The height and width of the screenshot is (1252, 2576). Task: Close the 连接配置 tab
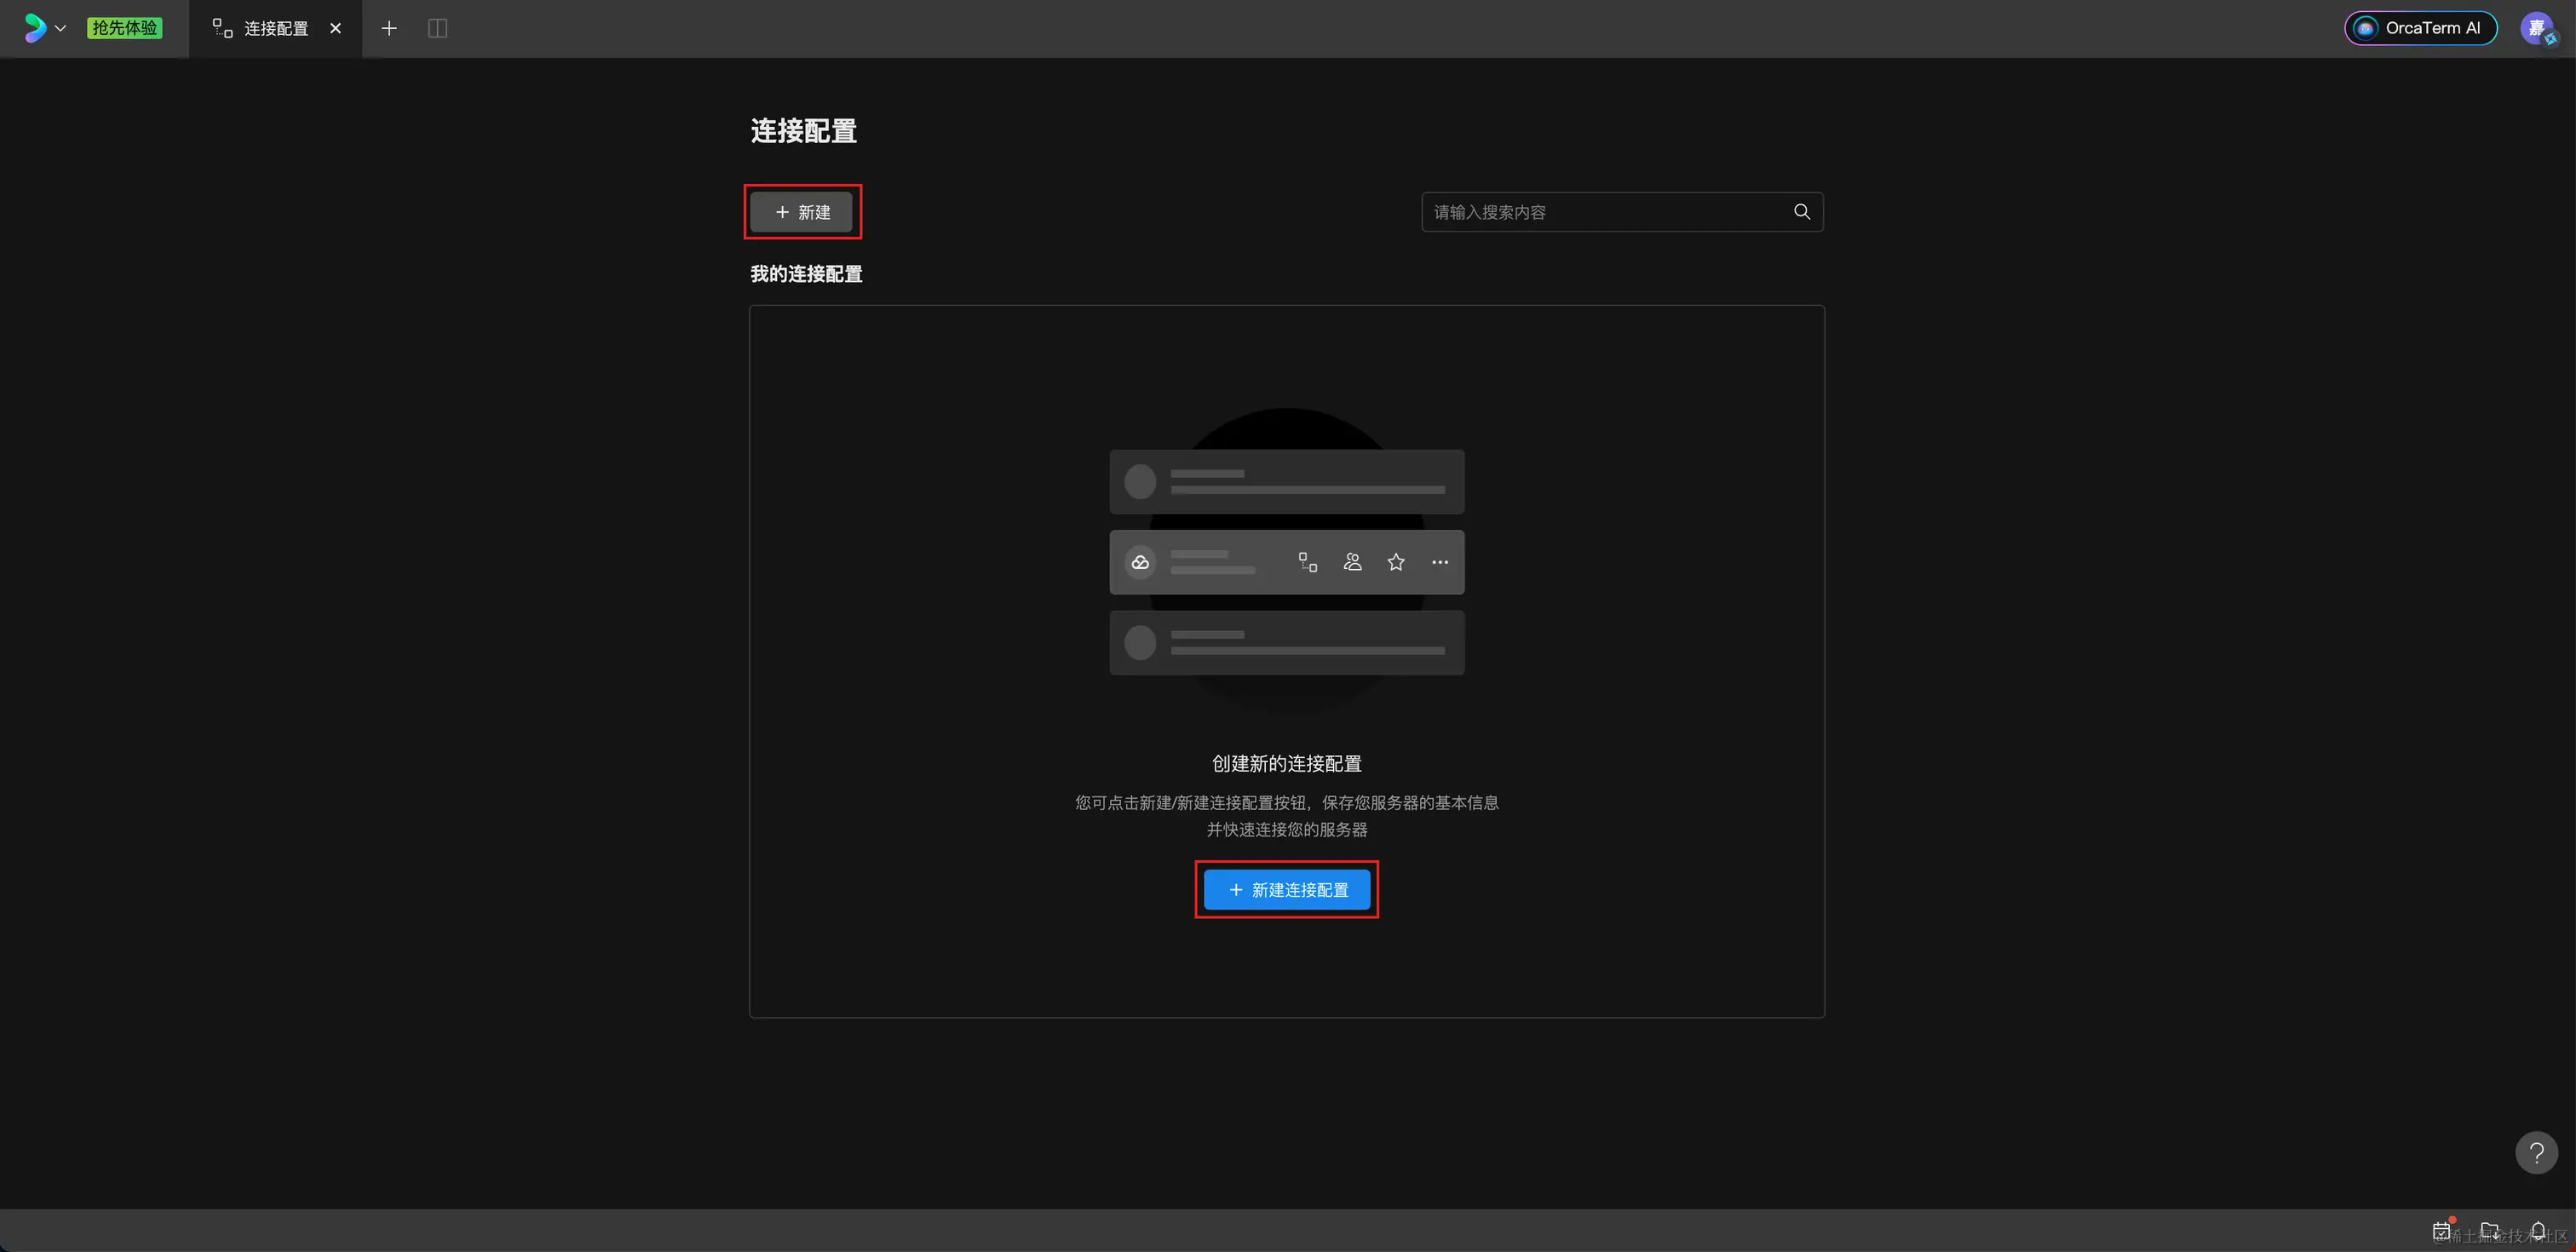pos(336,28)
